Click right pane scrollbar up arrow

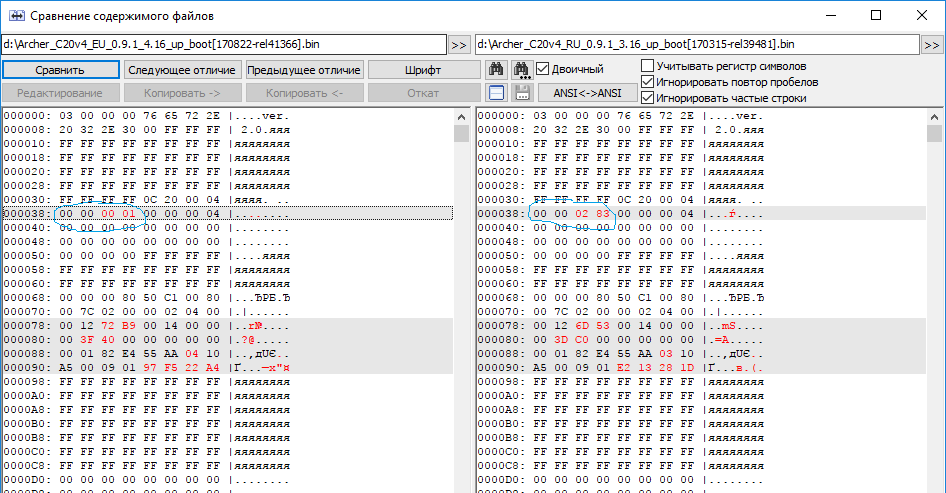935,117
